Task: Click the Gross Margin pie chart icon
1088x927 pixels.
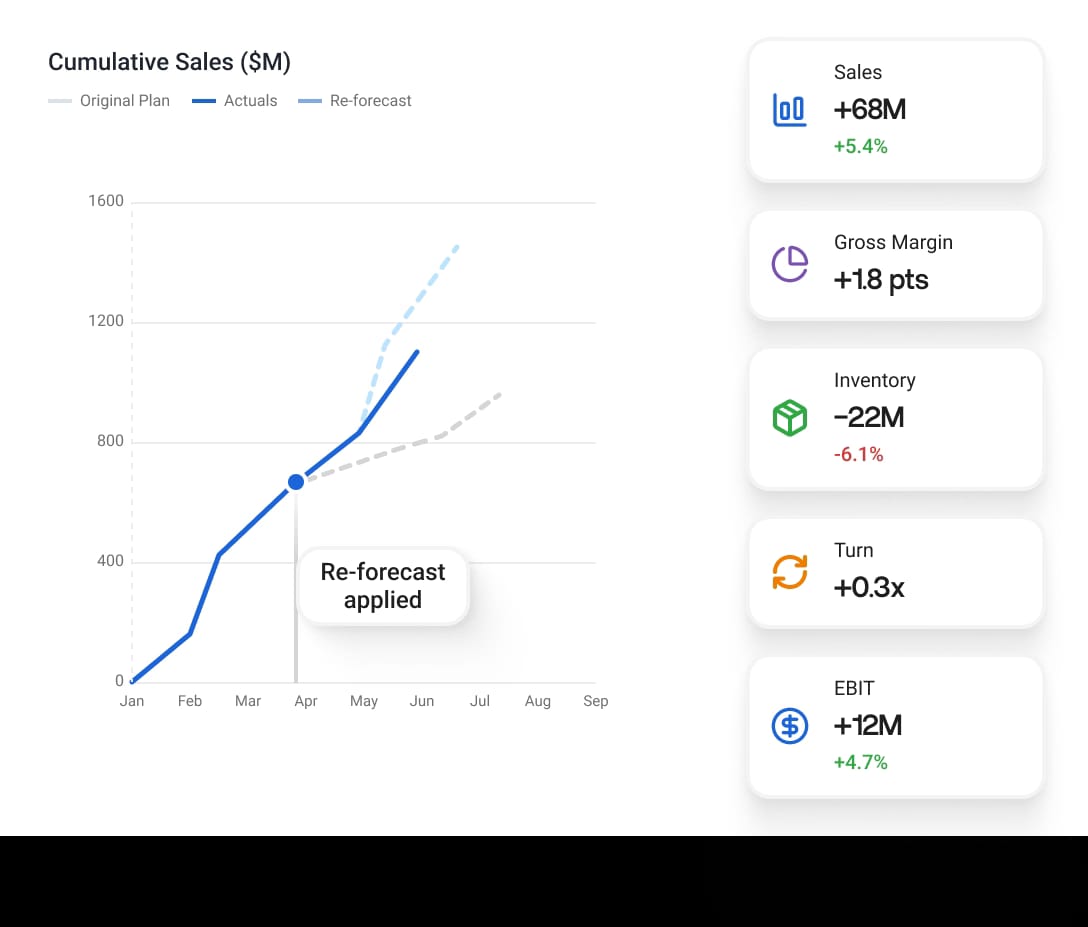Action: point(790,264)
